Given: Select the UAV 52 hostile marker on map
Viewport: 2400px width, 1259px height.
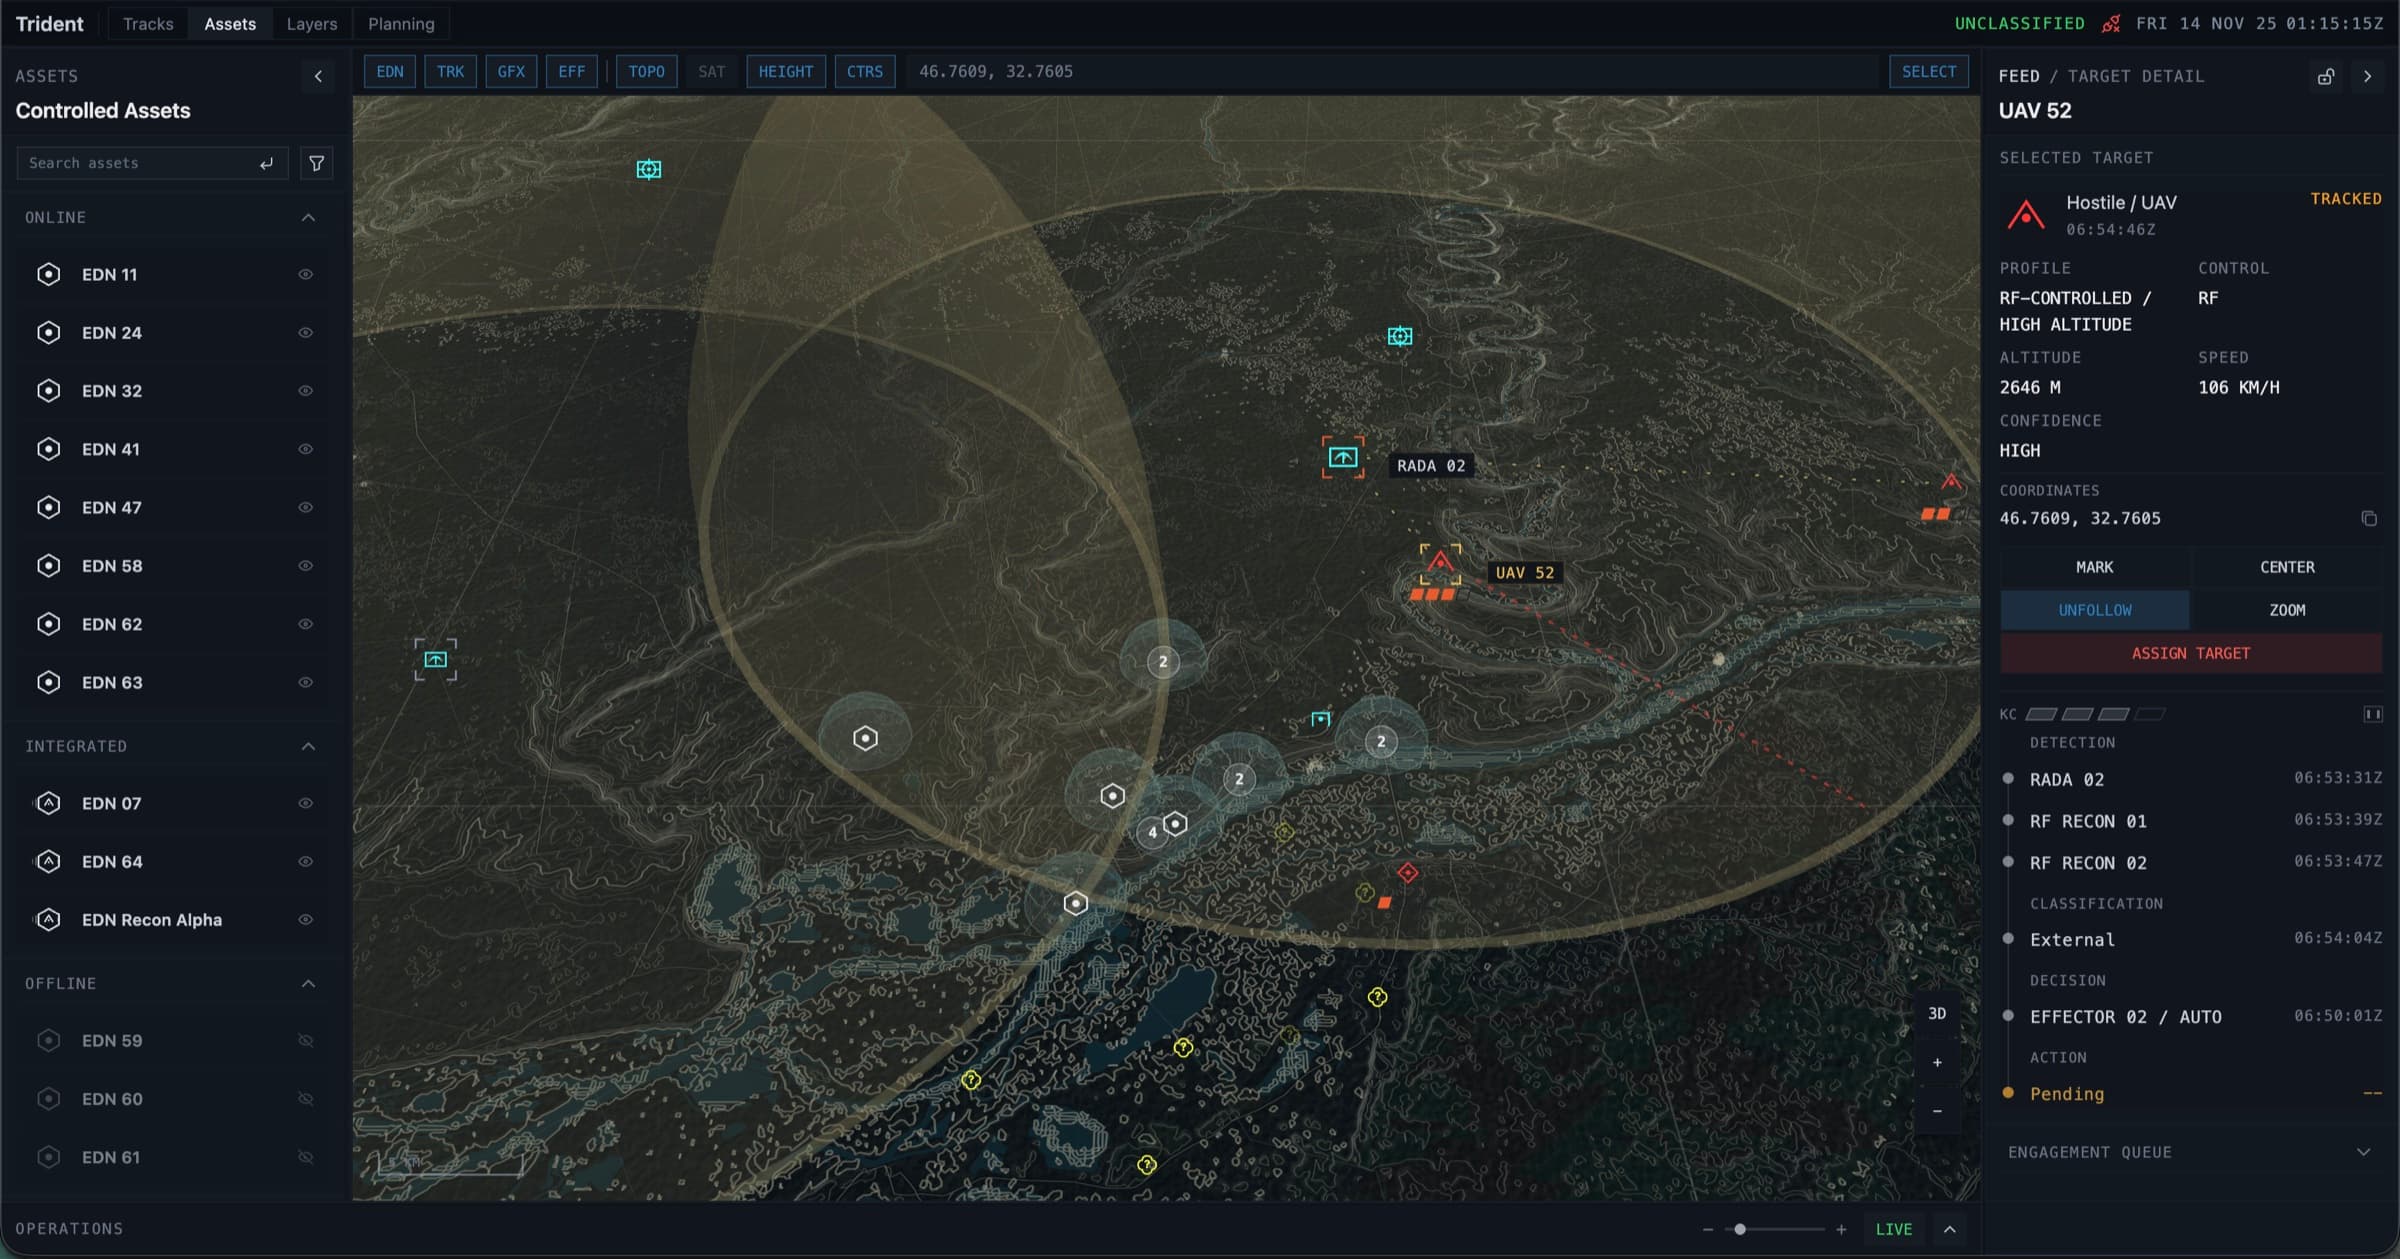Looking at the screenshot, I should [x=1440, y=562].
